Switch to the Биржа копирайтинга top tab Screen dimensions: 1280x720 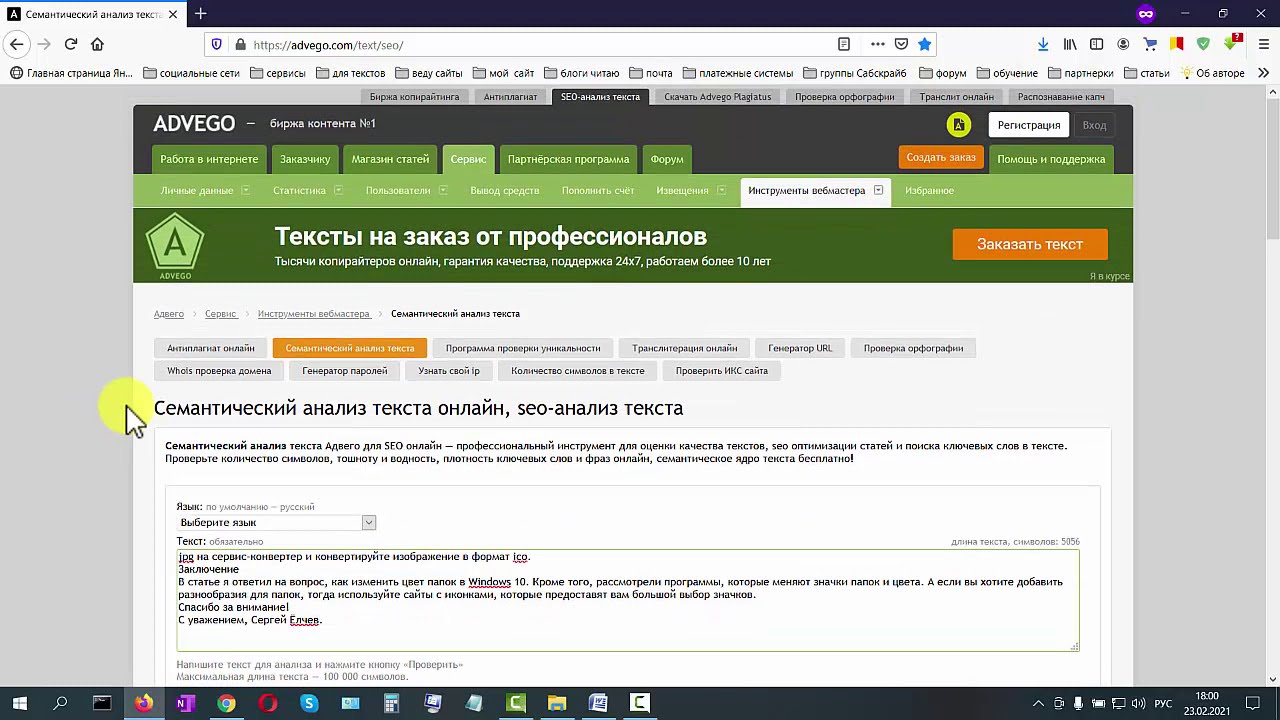click(x=414, y=97)
